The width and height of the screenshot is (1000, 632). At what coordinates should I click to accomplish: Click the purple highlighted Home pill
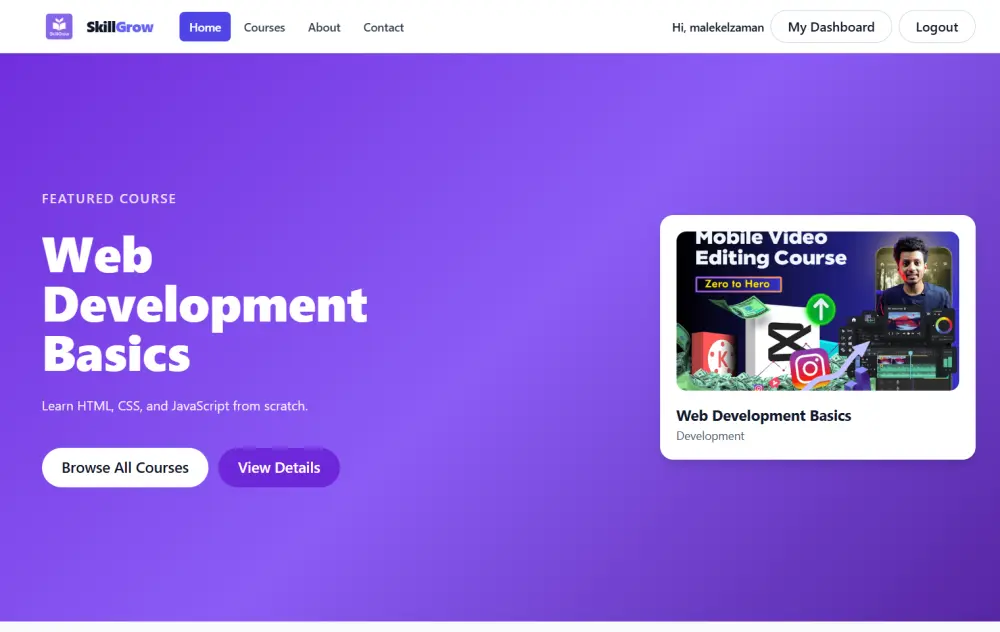tap(204, 27)
